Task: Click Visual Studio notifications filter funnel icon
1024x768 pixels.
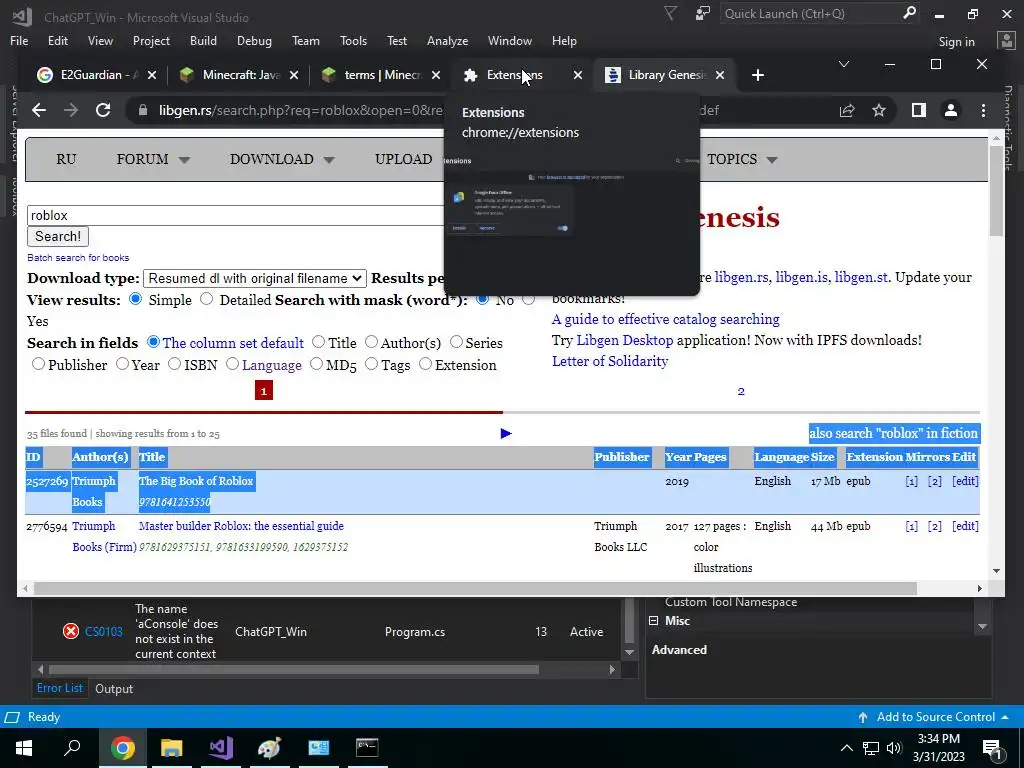Action: 670,13
